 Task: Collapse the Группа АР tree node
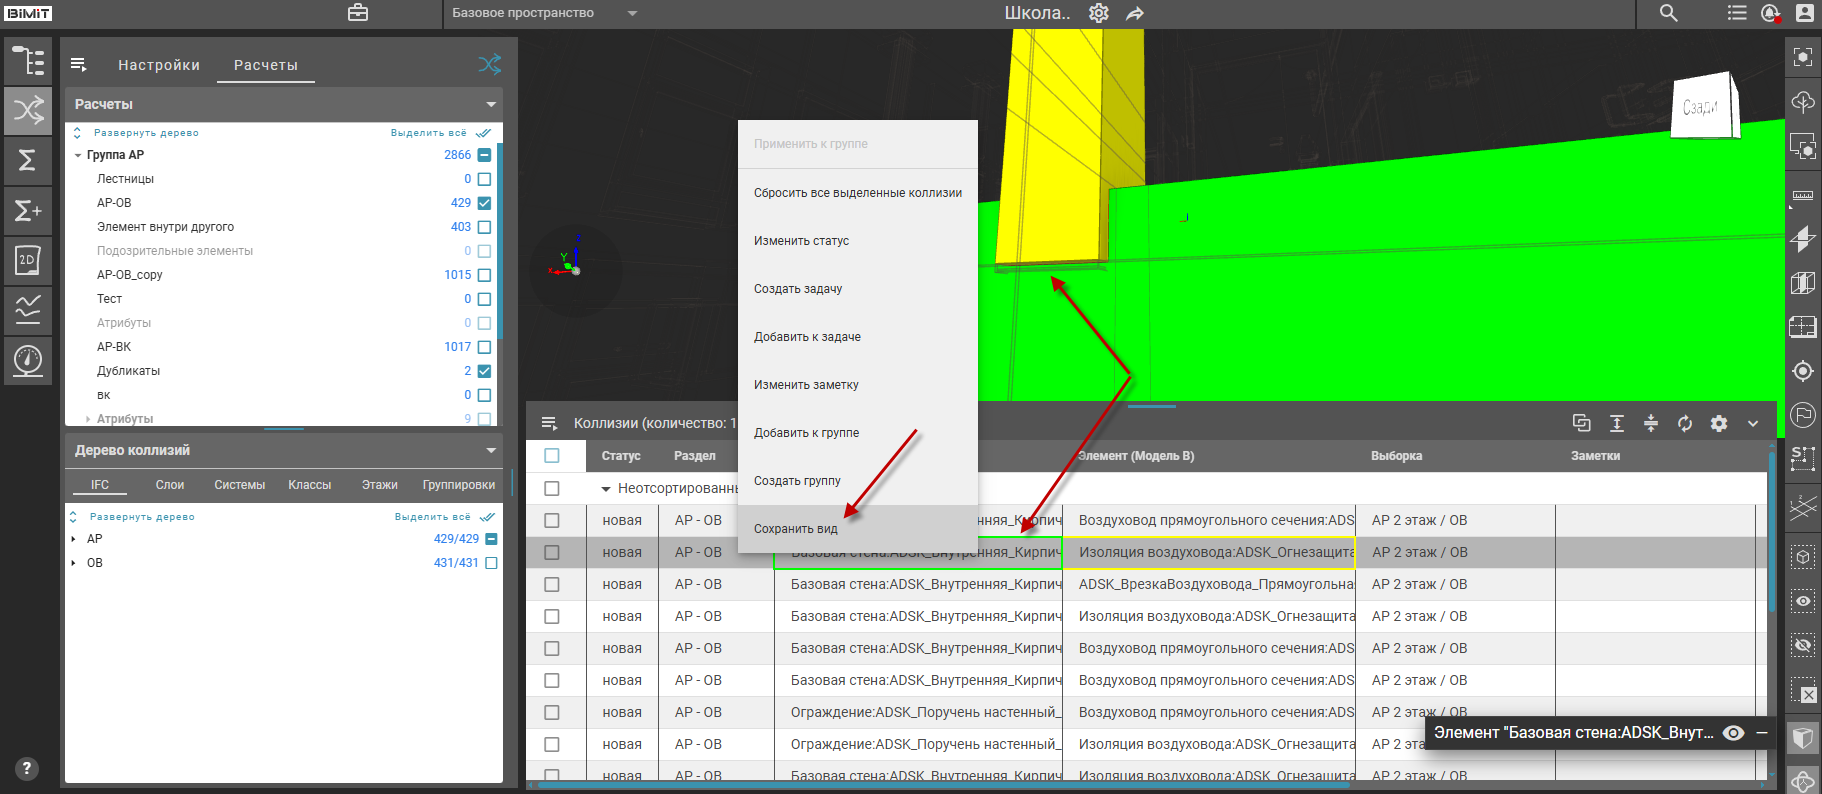(78, 155)
